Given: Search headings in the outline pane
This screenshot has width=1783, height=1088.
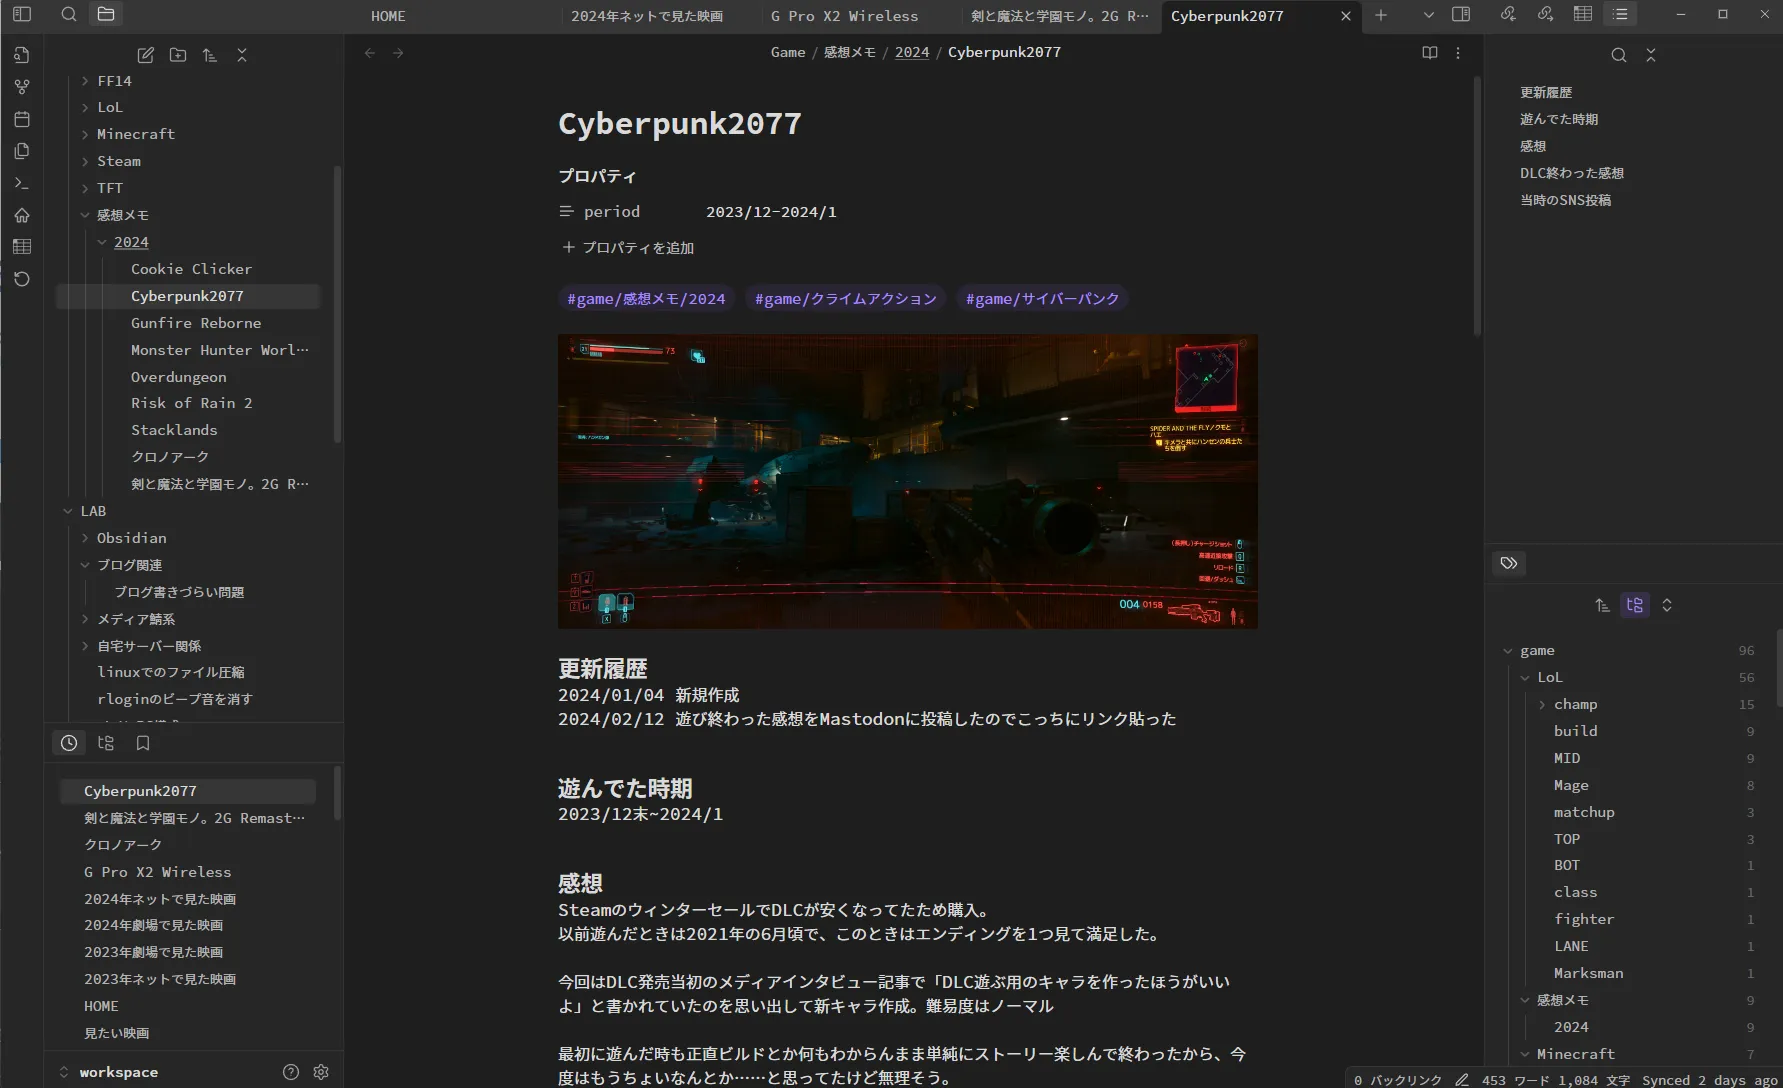Looking at the screenshot, I should (x=1619, y=55).
